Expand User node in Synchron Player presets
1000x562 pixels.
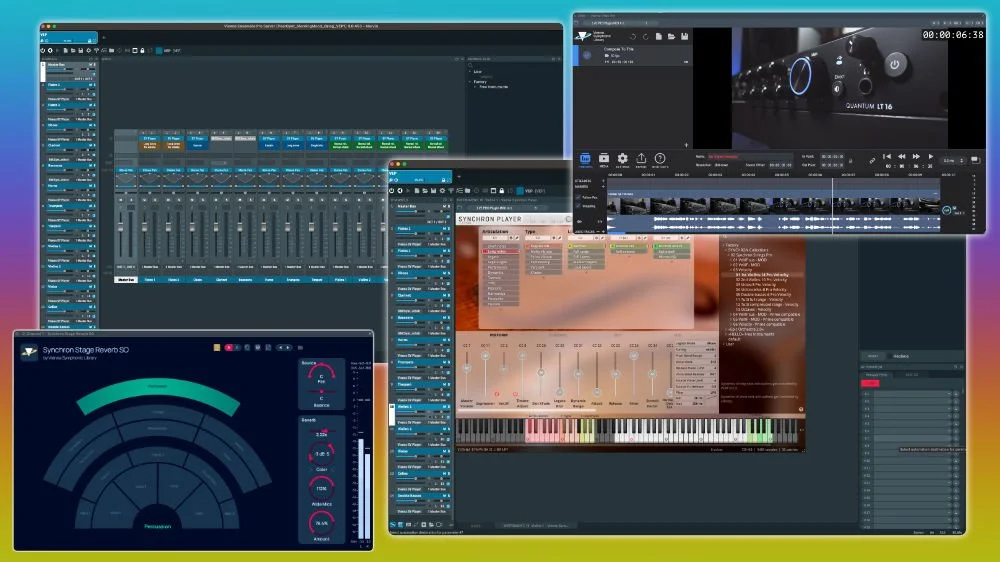pyautogui.click(x=724, y=344)
